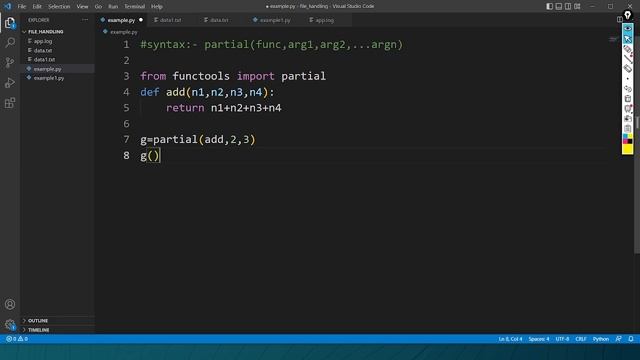
Task: Open CRLF end-of-line selector
Action: pos(581,339)
